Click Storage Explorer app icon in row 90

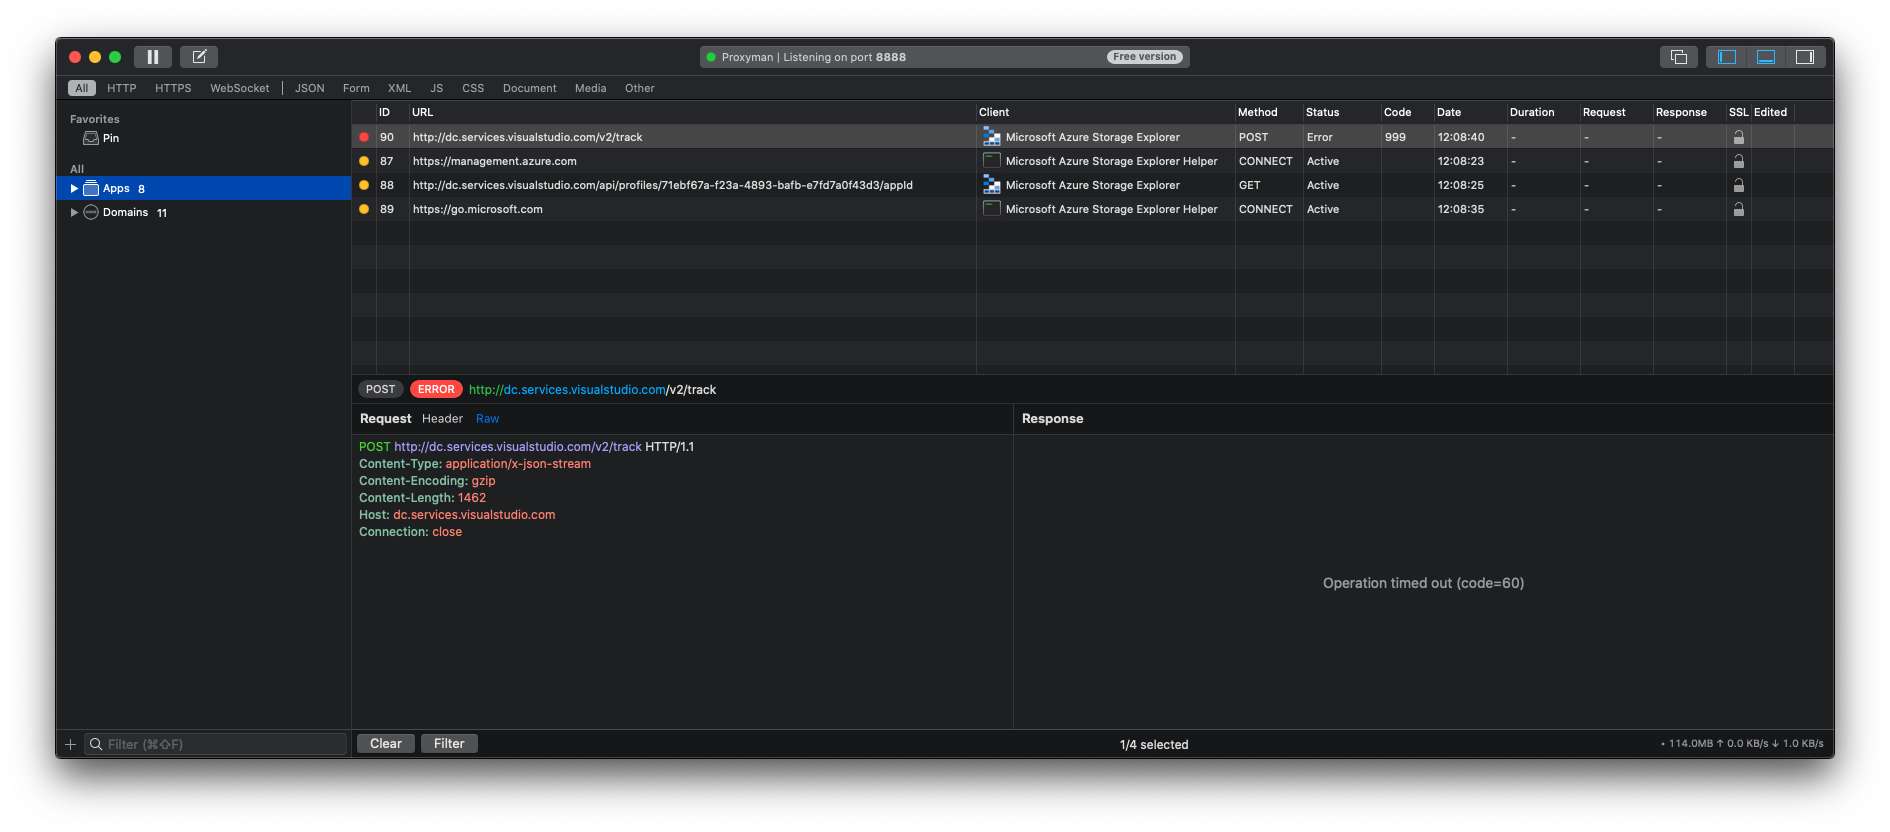pyautogui.click(x=992, y=137)
